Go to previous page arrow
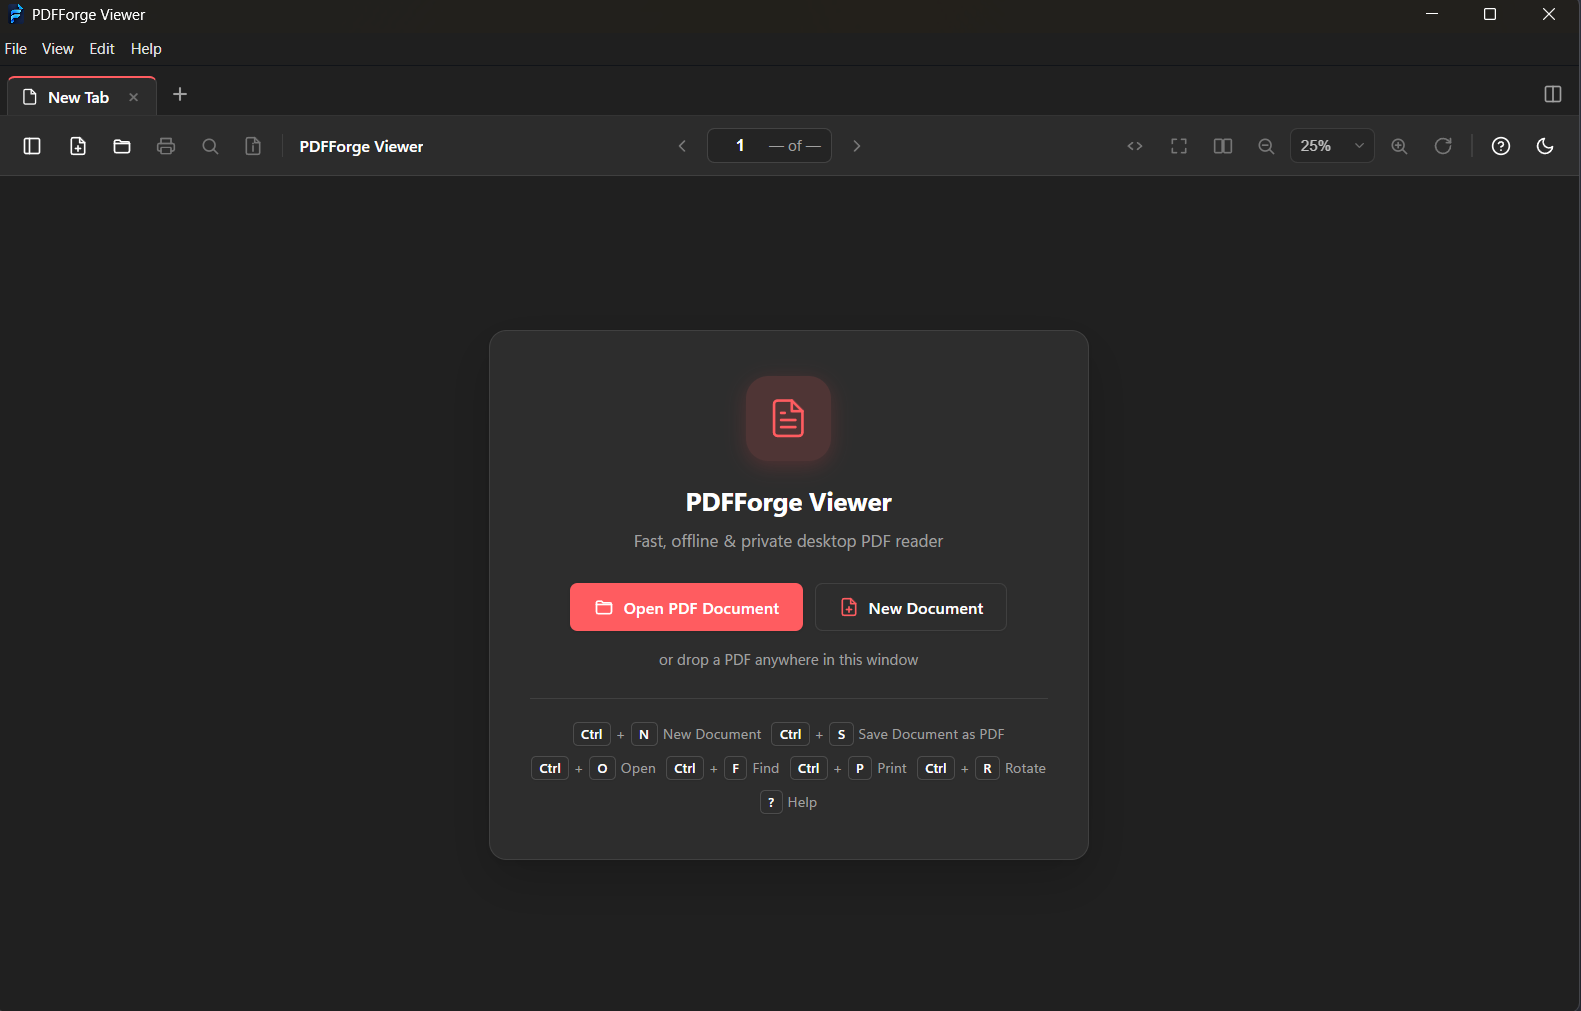This screenshot has height=1011, width=1581. coord(682,146)
